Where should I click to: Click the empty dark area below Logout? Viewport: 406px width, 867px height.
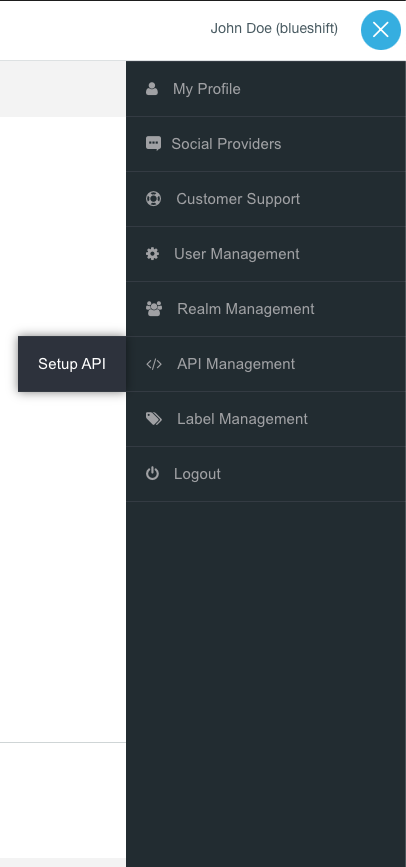pos(266,684)
